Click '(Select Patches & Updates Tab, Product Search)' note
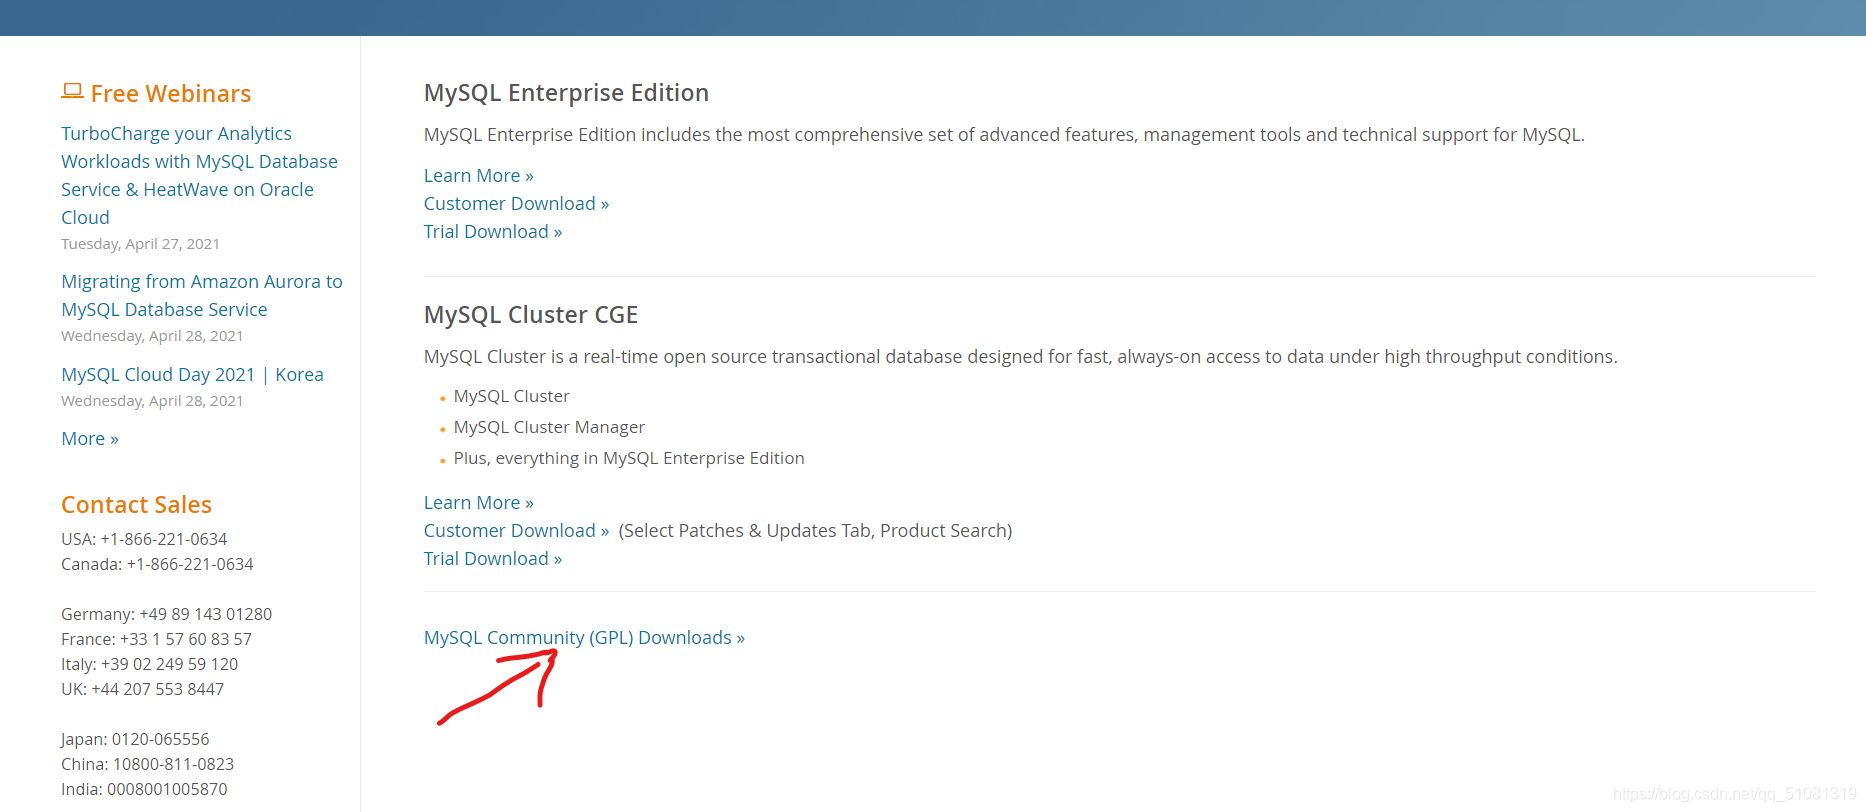Screen dimensions: 1866x812 [x=815, y=530]
